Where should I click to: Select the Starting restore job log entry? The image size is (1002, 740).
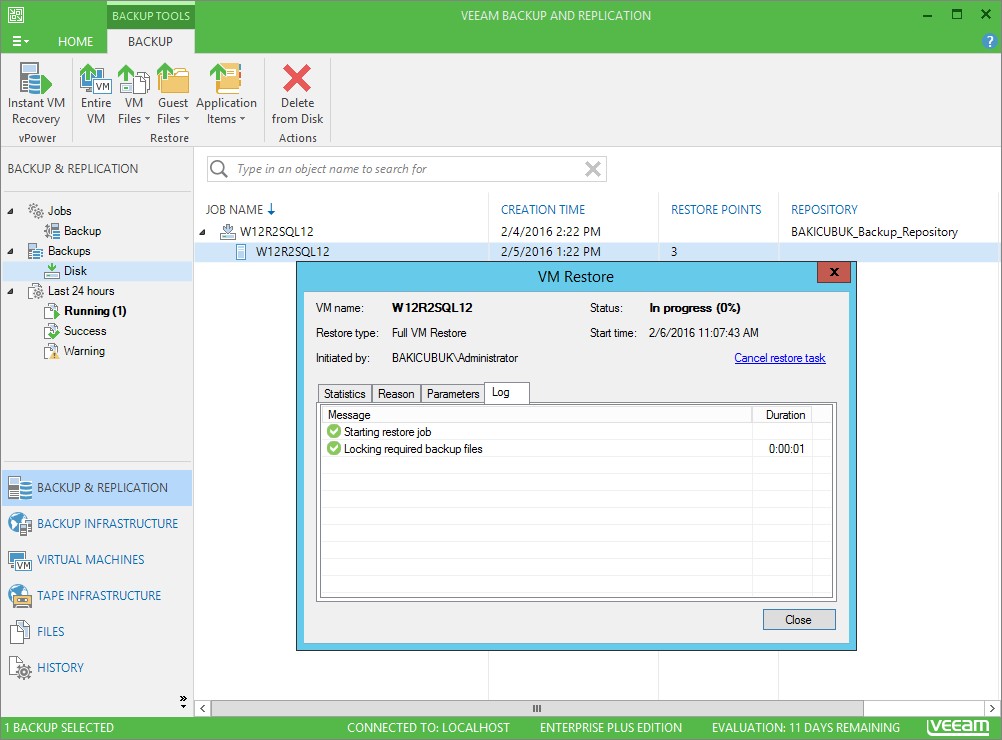(576, 432)
